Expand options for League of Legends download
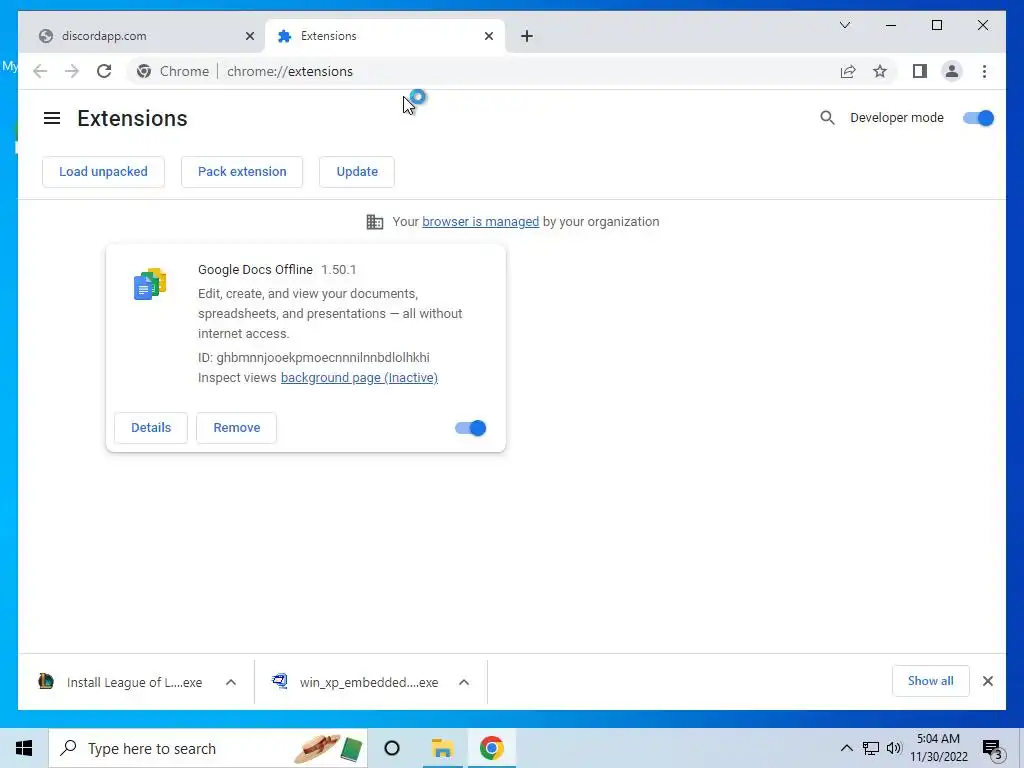The height and width of the screenshot is (768, 1024). (231, 682)
